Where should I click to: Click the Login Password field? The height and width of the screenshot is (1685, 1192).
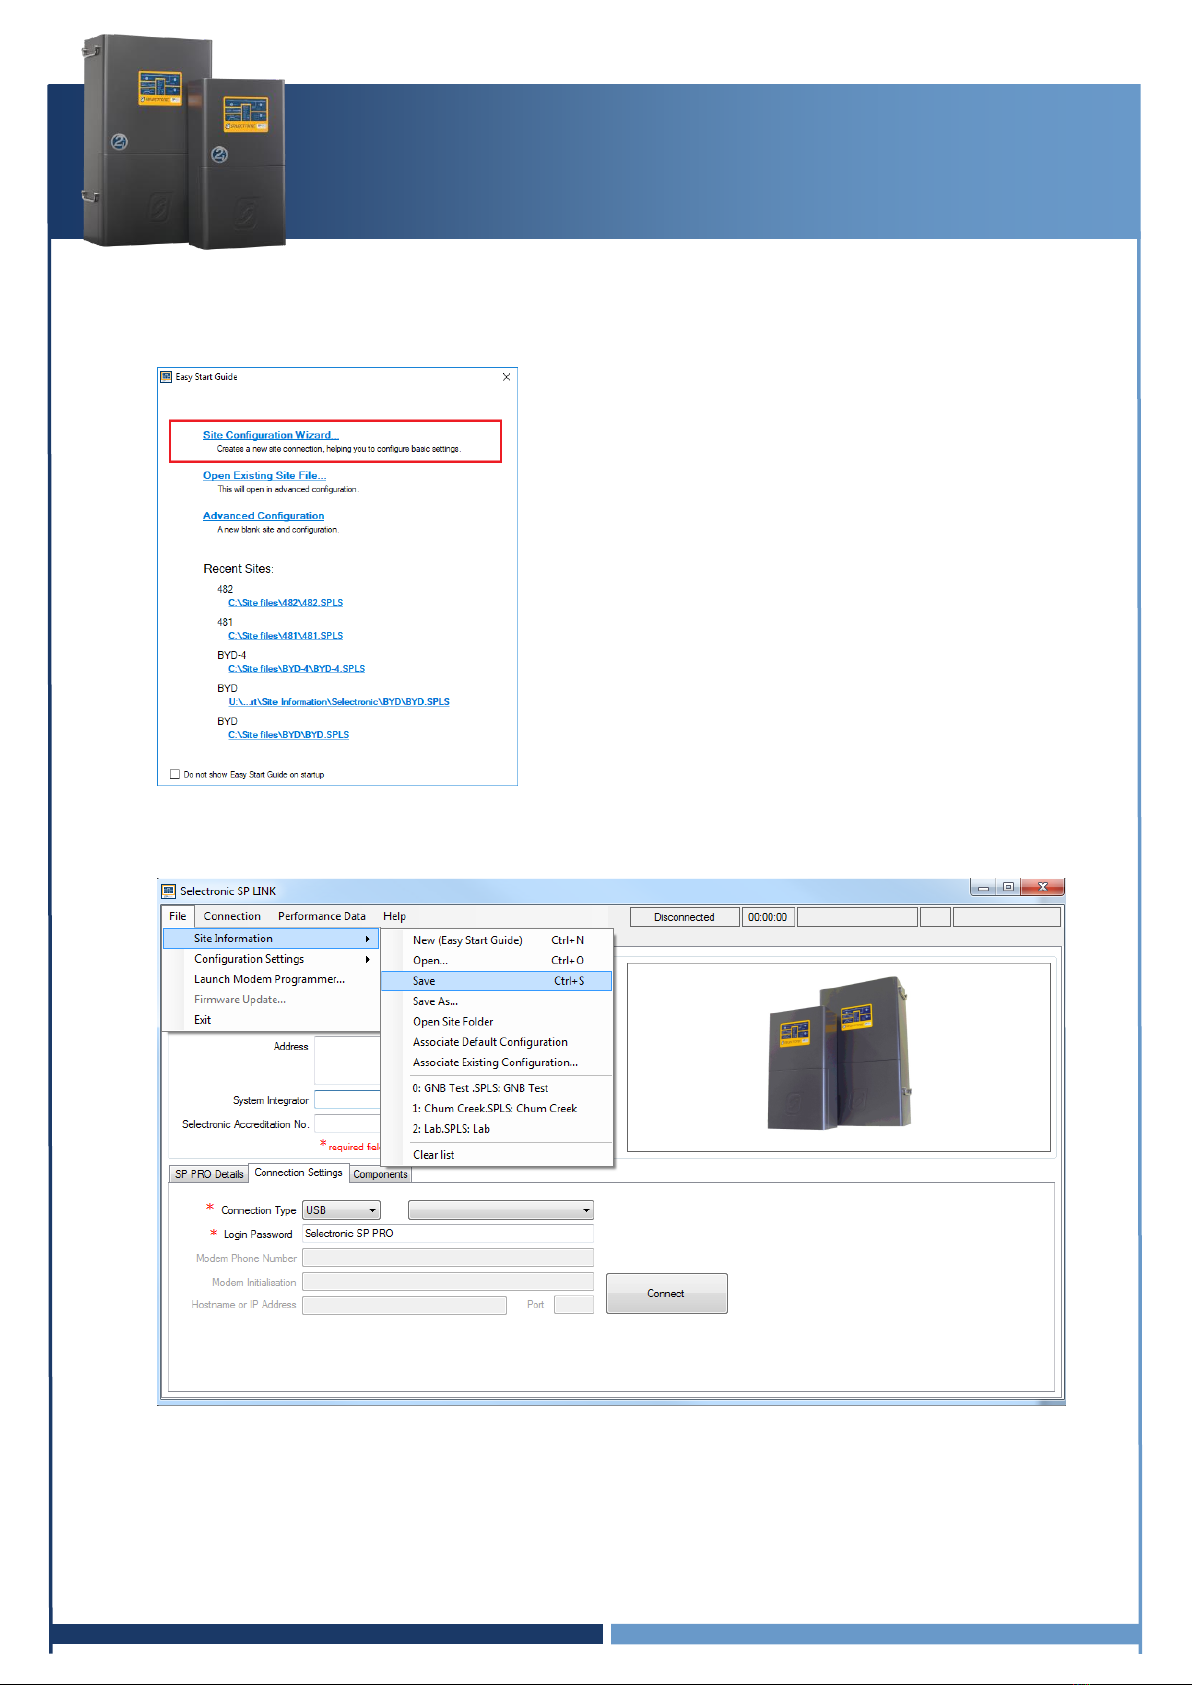point(448,1234)
